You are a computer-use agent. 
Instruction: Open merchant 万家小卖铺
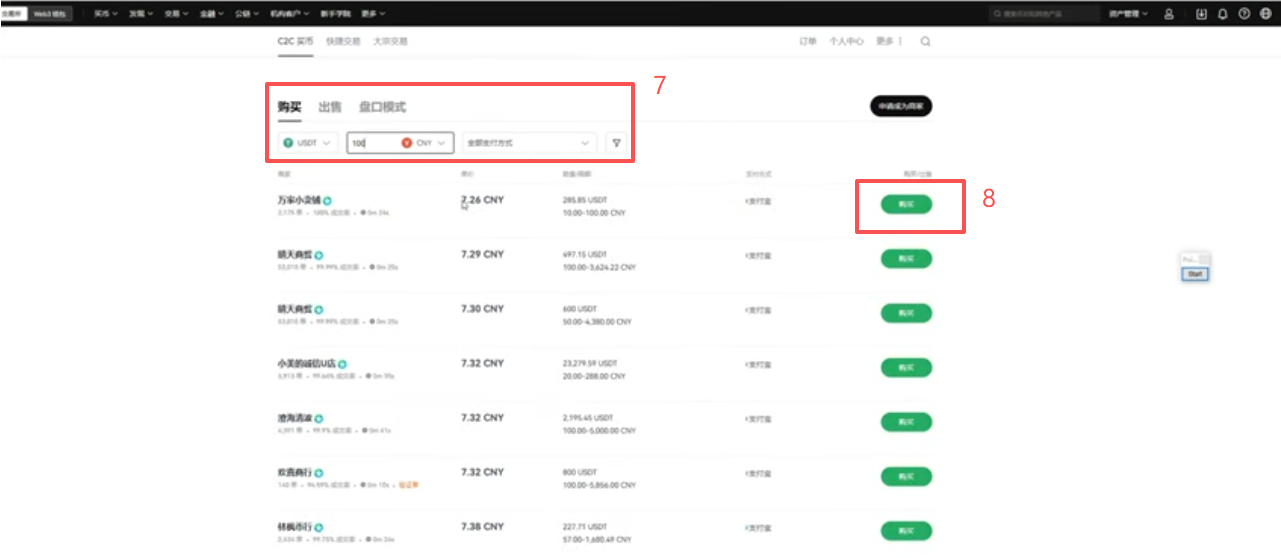[299, 200]
